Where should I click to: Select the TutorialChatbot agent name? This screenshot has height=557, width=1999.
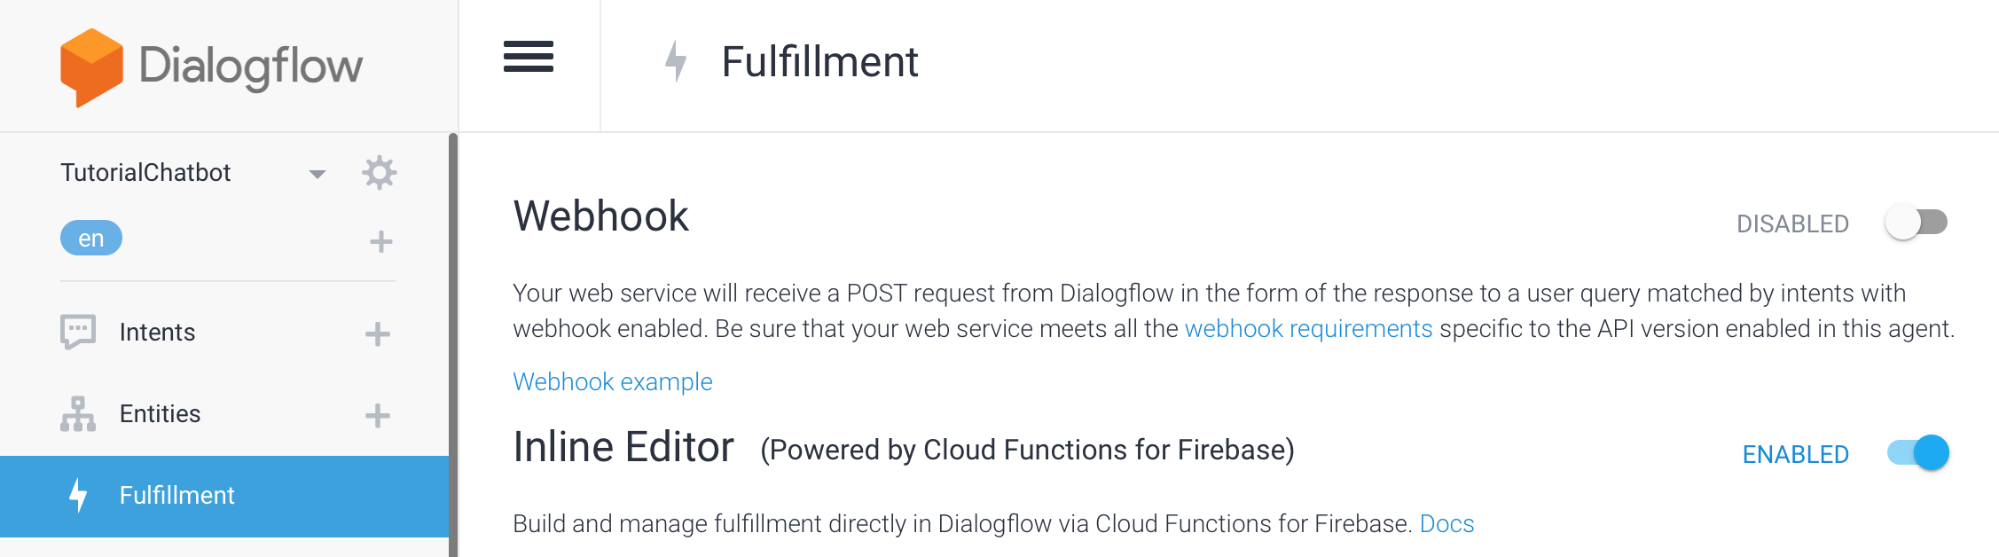pyautogui.click(x=145, y=172)
